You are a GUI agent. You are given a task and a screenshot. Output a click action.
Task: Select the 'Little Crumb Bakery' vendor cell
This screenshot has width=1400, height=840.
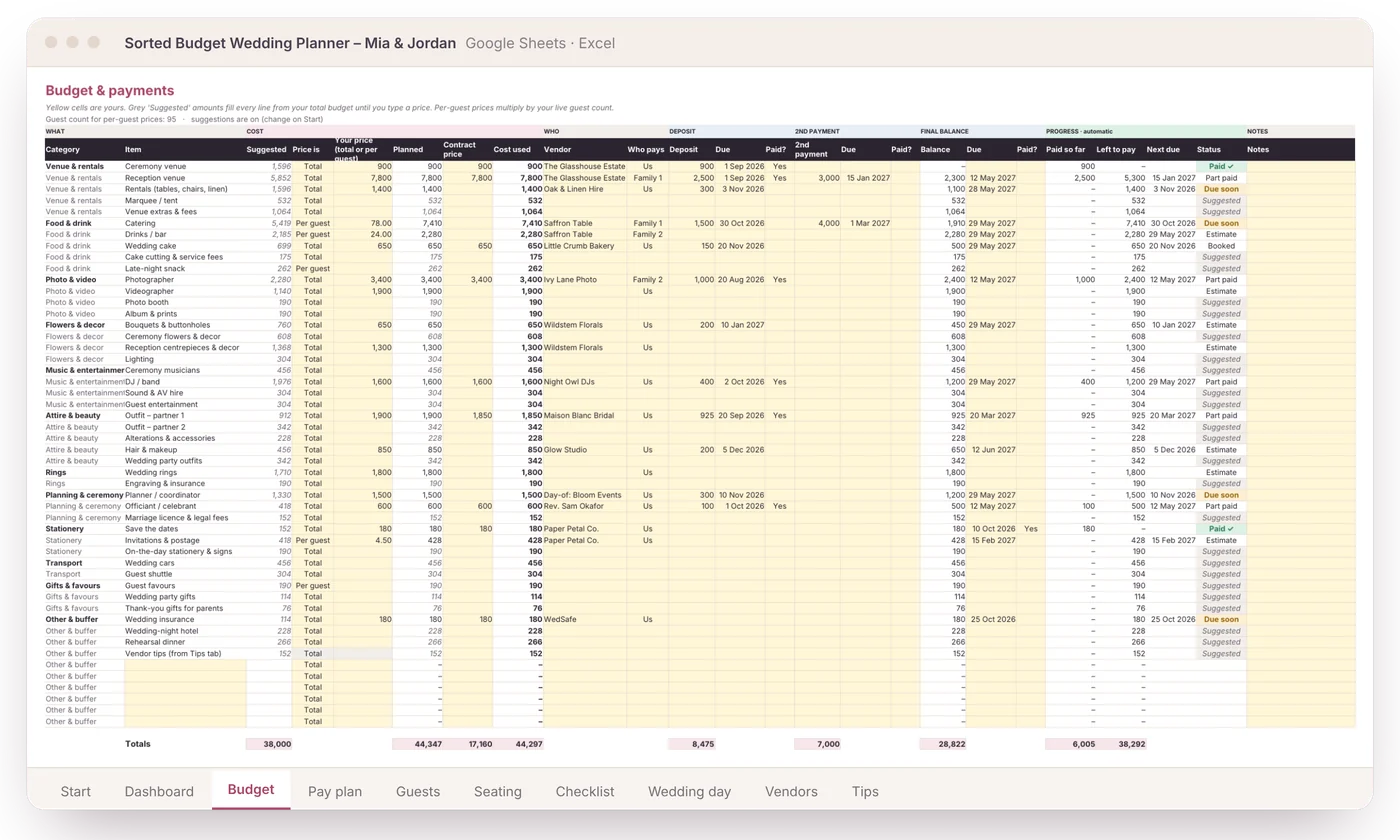click(x=585, y=246)
